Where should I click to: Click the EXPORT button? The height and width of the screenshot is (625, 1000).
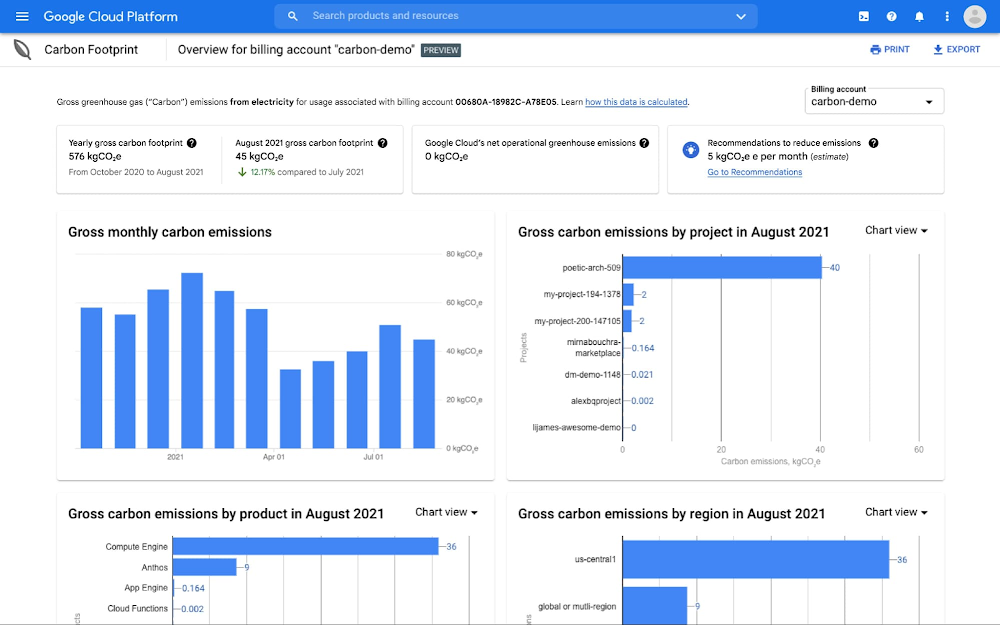coord(957,49)
